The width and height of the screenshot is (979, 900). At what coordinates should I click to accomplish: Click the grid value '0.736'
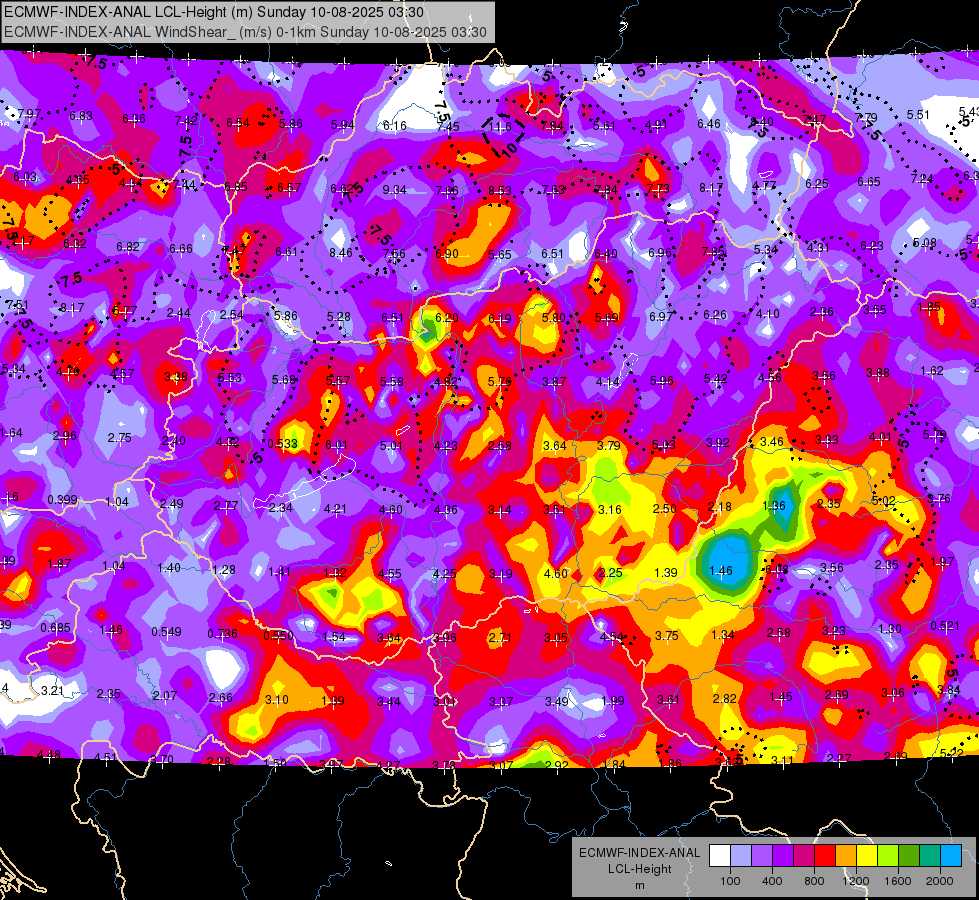pyautogui.click(x=222, y=633)
